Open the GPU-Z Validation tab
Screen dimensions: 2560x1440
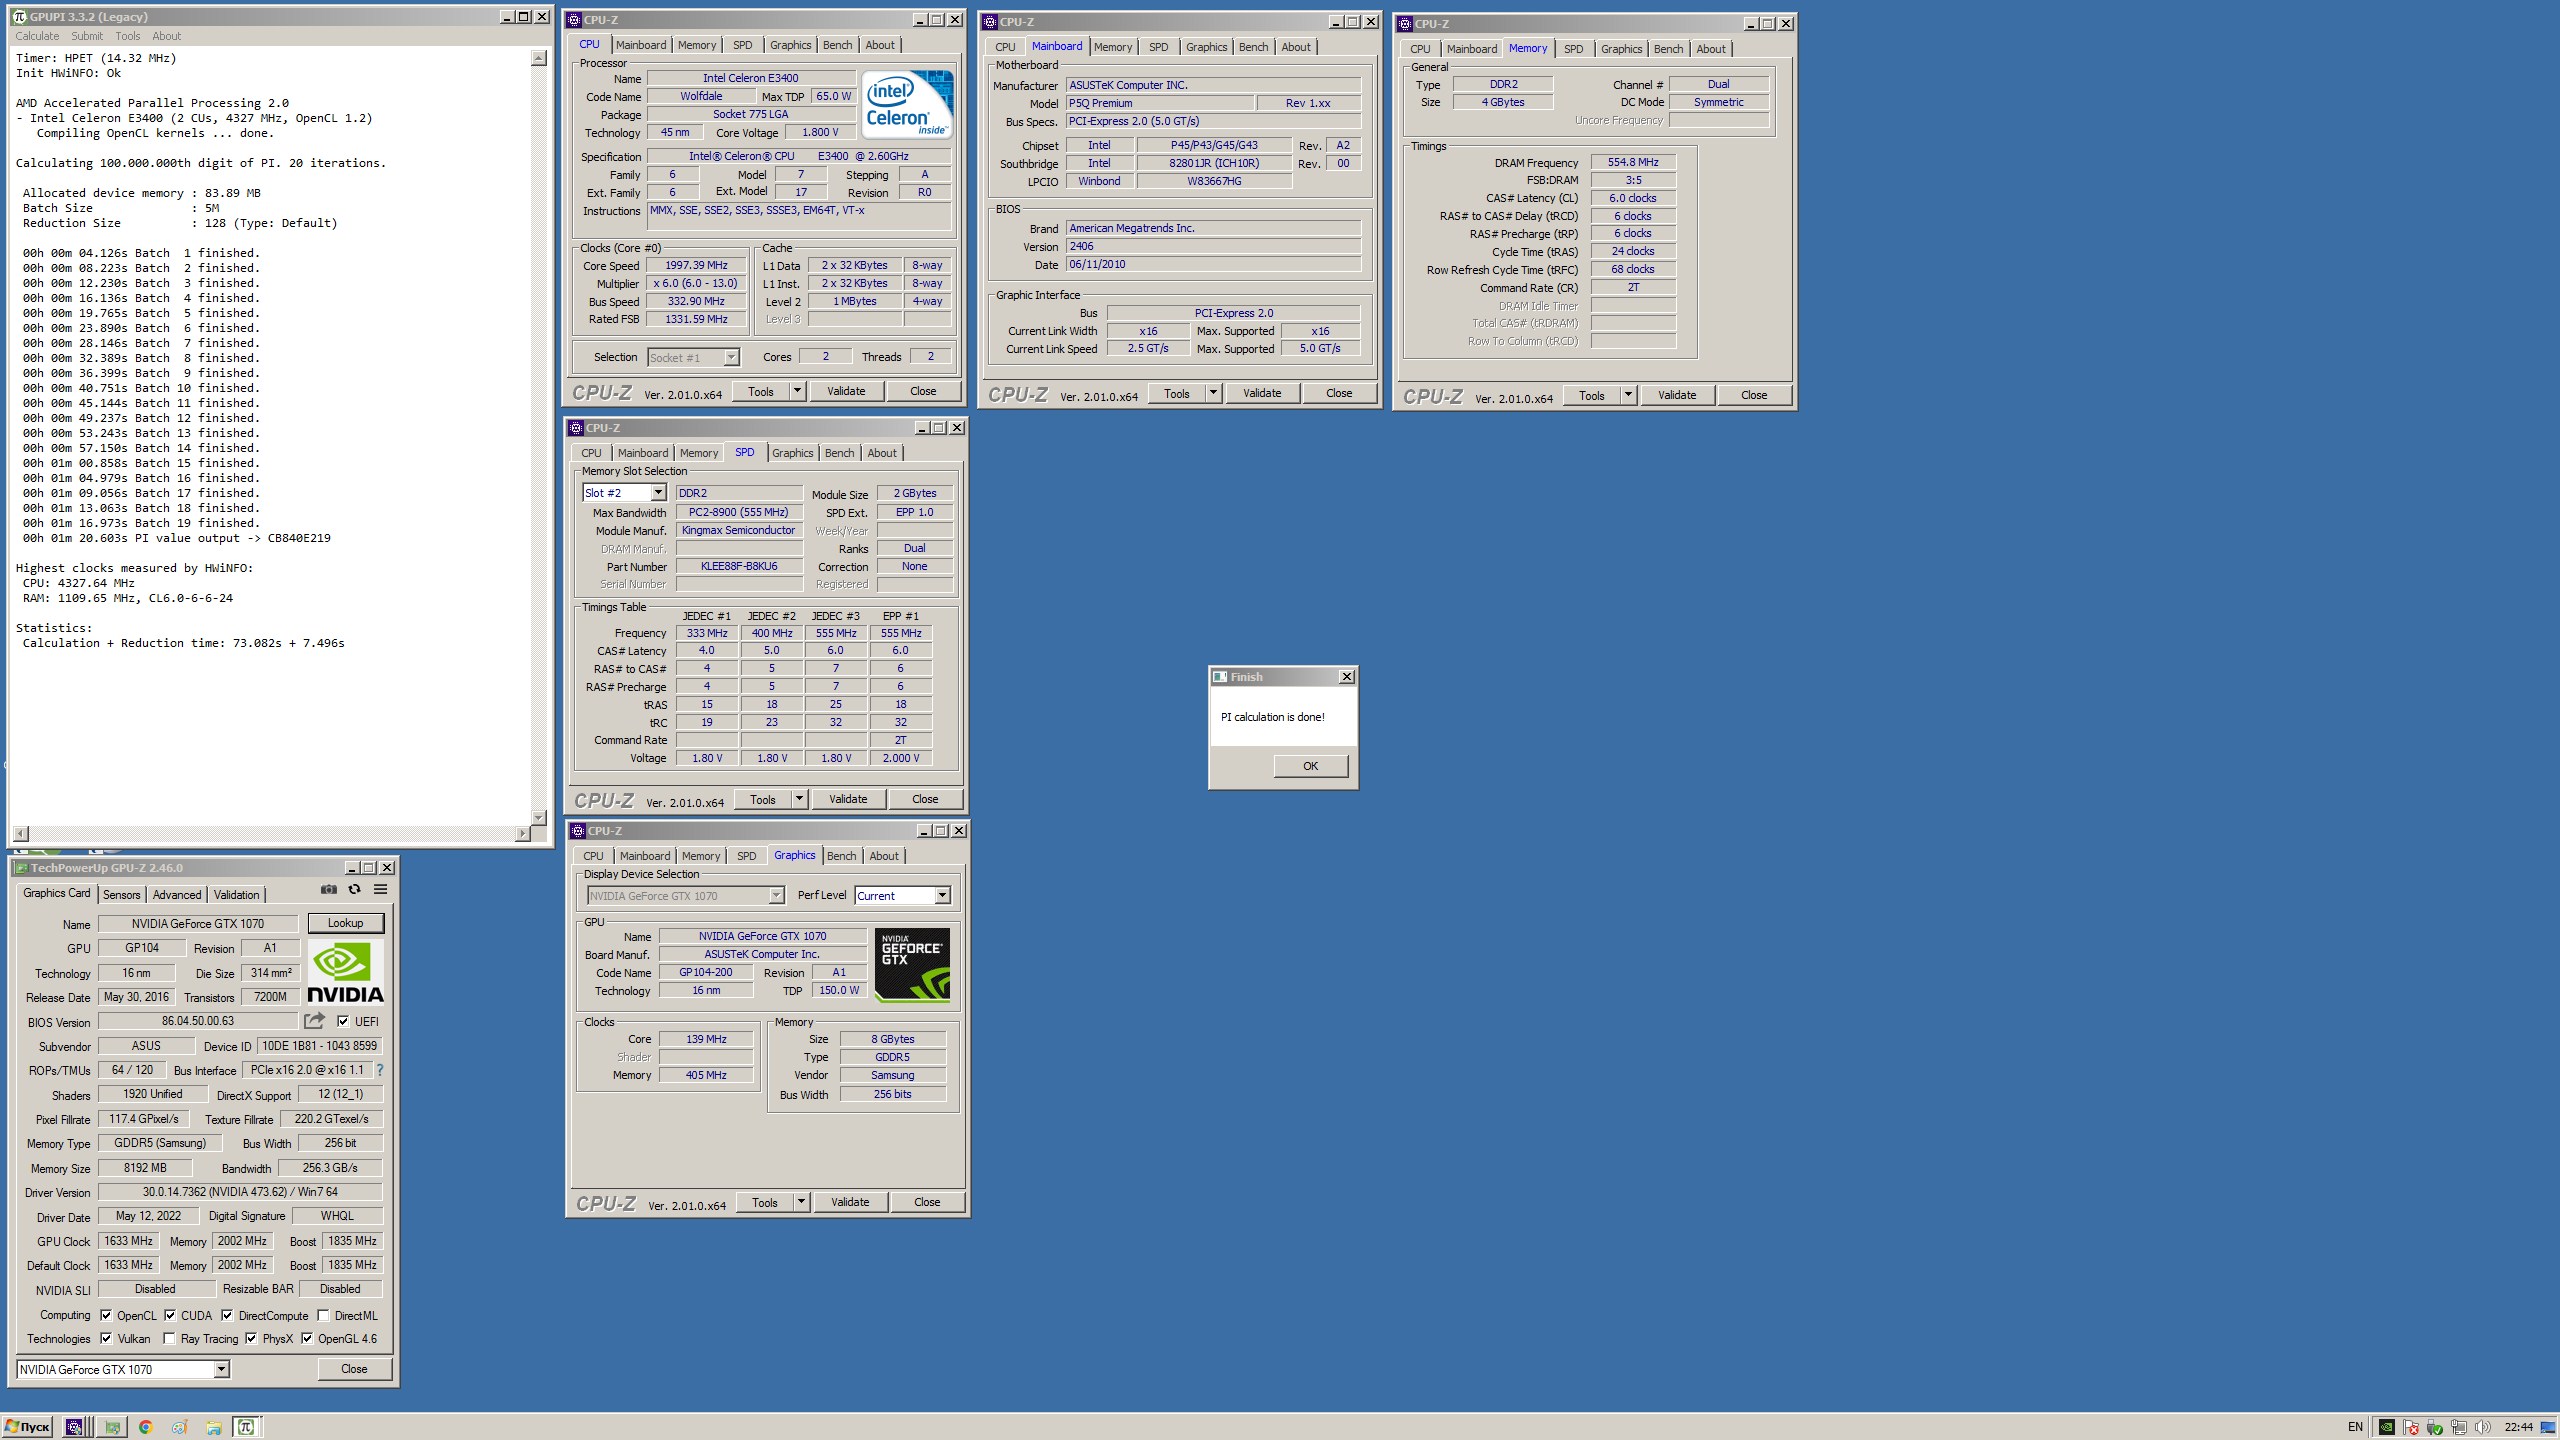click(x=237, y=895)
